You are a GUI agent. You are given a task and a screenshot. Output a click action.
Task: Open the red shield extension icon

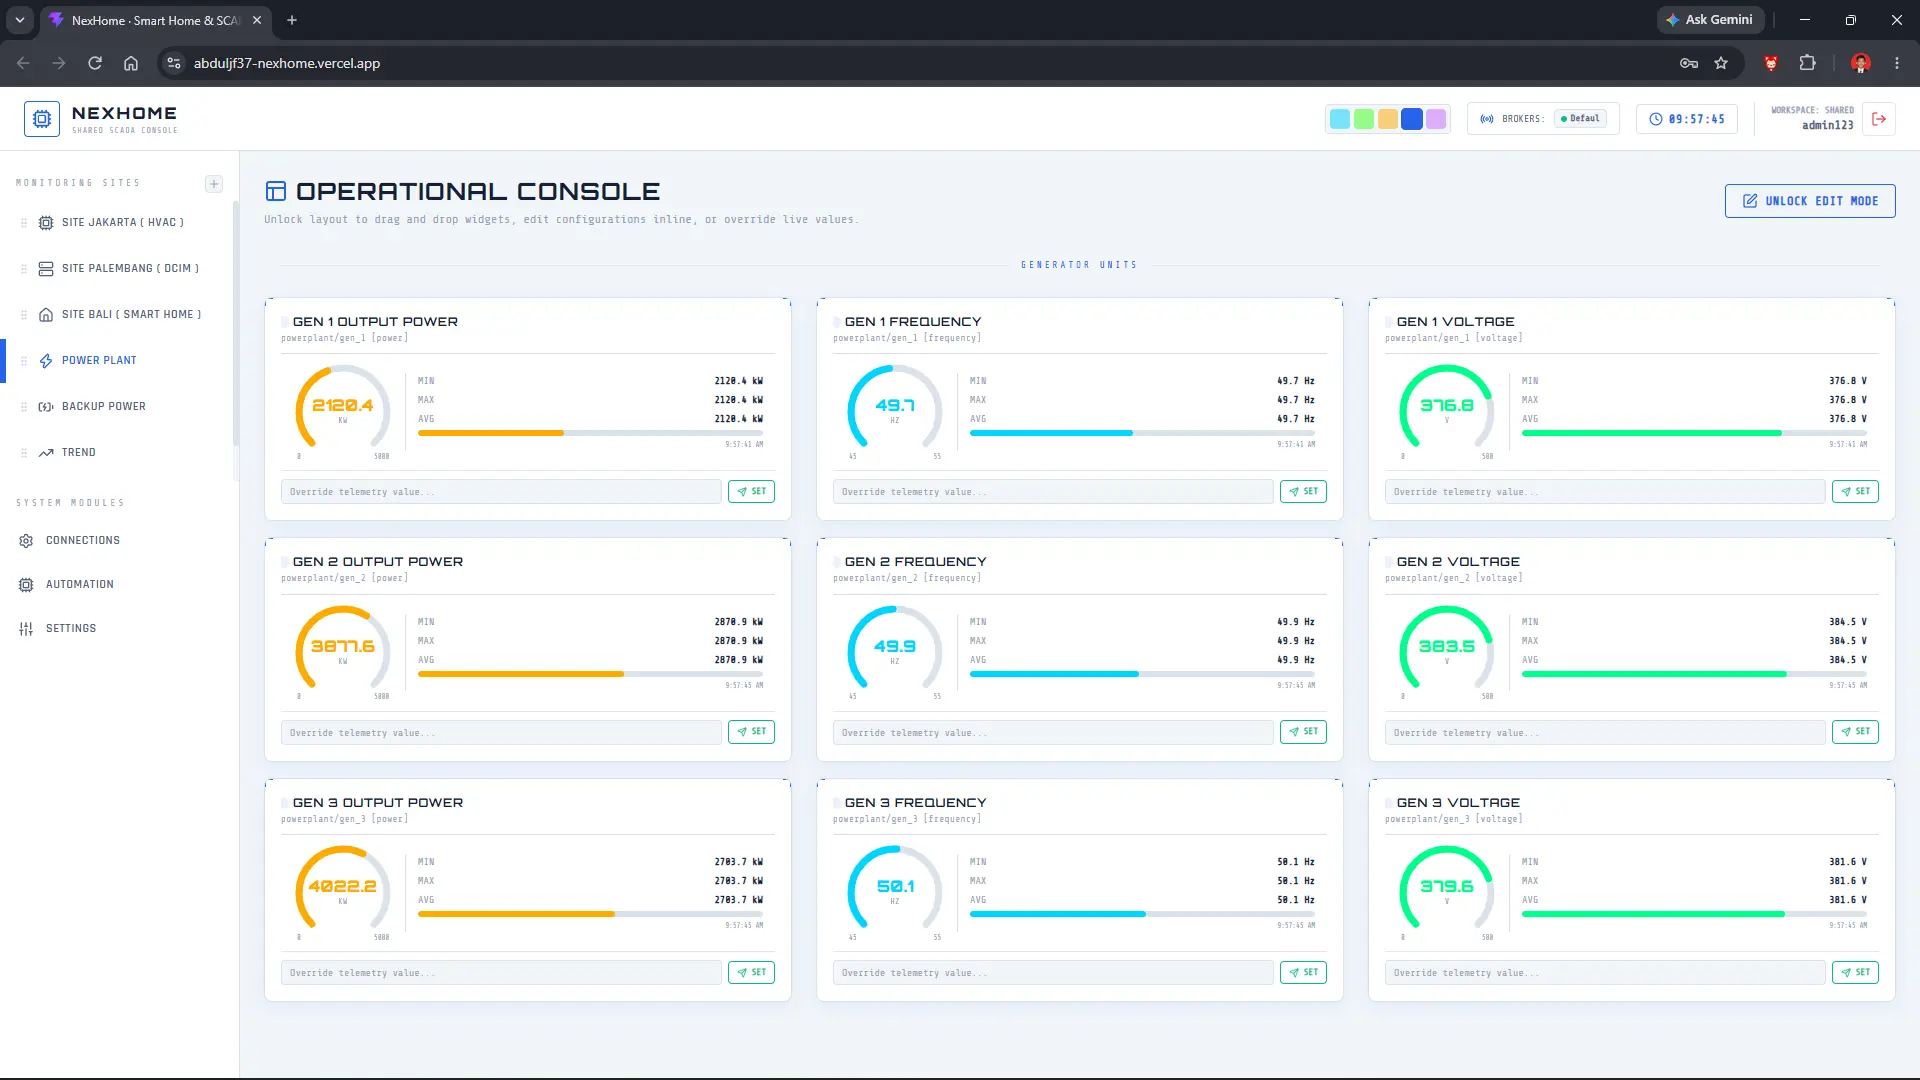(x=1771, y=63)
